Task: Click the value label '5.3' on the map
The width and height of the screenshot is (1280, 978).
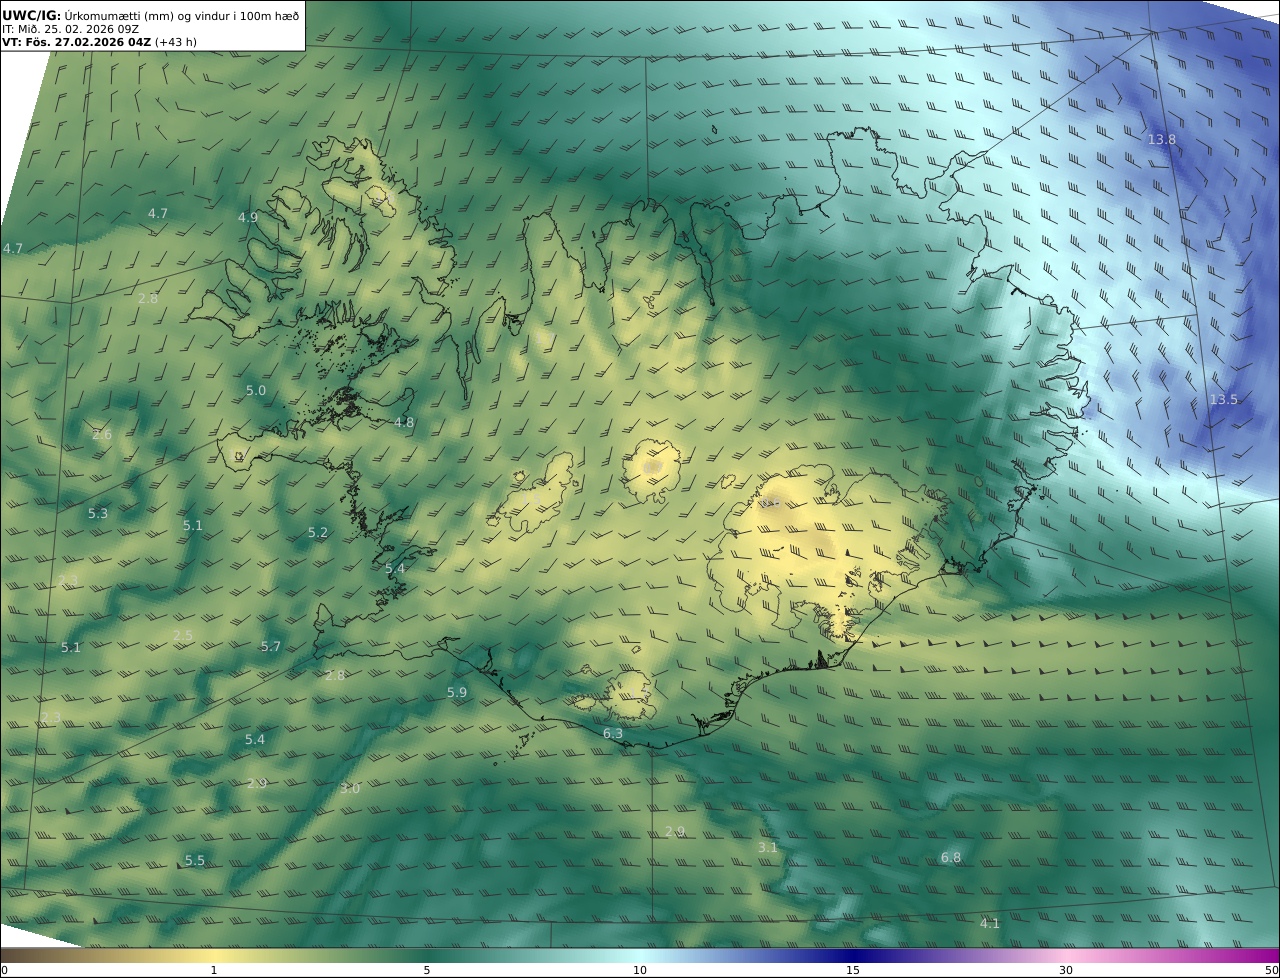Action: pos(97,513)
